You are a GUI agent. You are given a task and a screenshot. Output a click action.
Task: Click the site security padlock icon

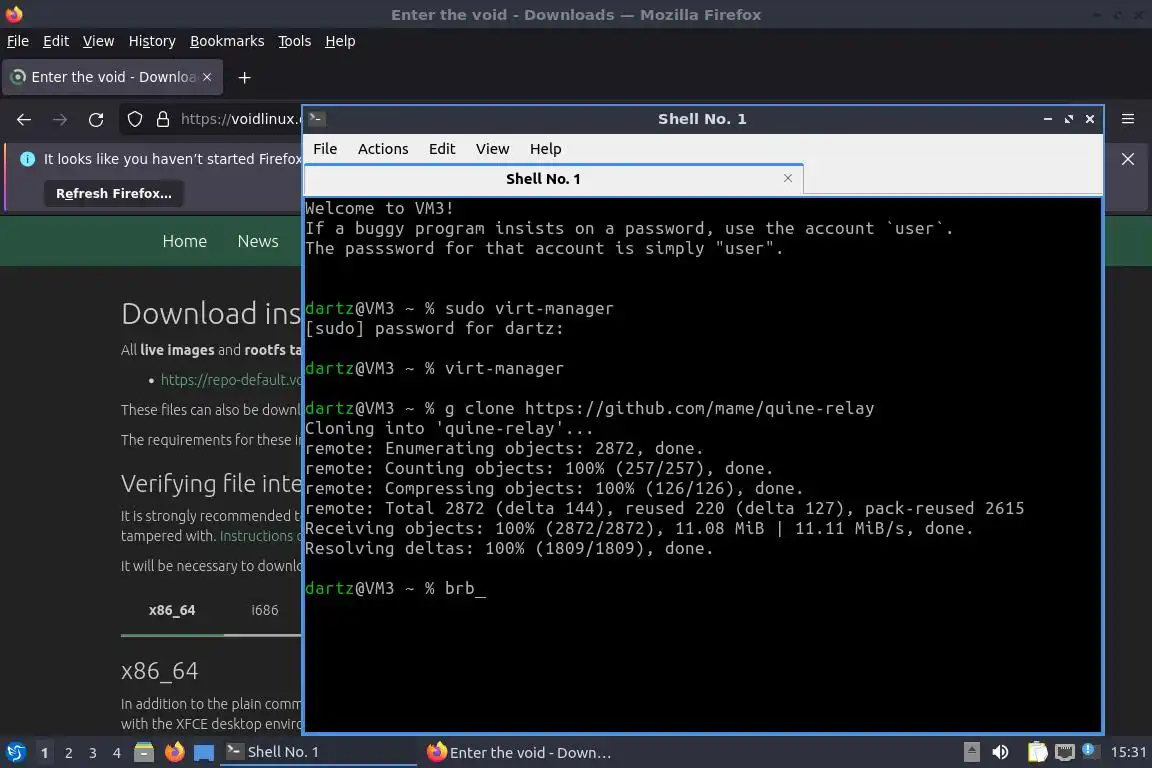click(x=163, y=119)
